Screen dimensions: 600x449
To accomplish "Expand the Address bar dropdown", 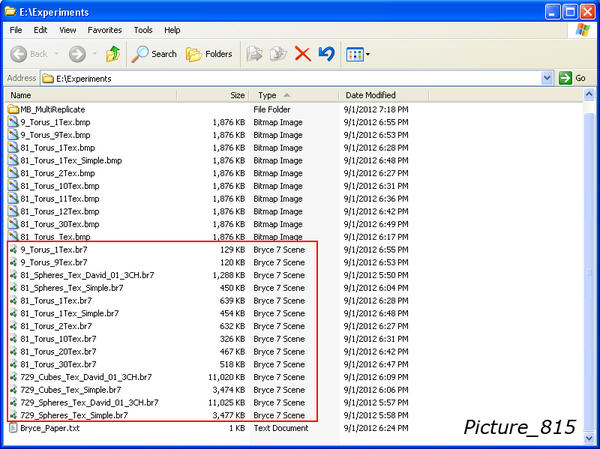I will tap(547, 78).
